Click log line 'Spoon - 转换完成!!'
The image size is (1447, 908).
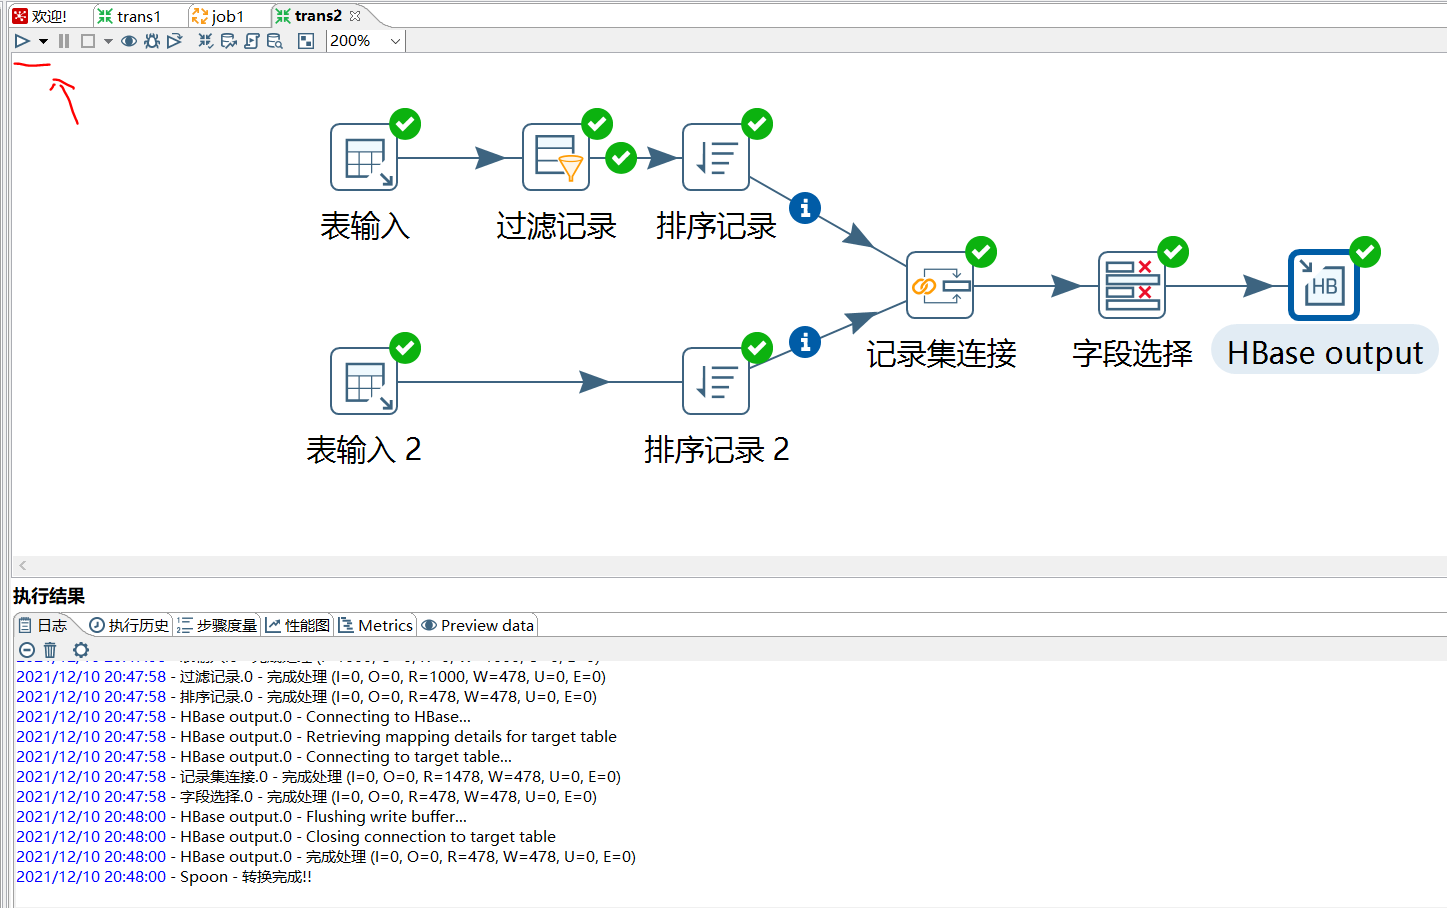[163, 876]
